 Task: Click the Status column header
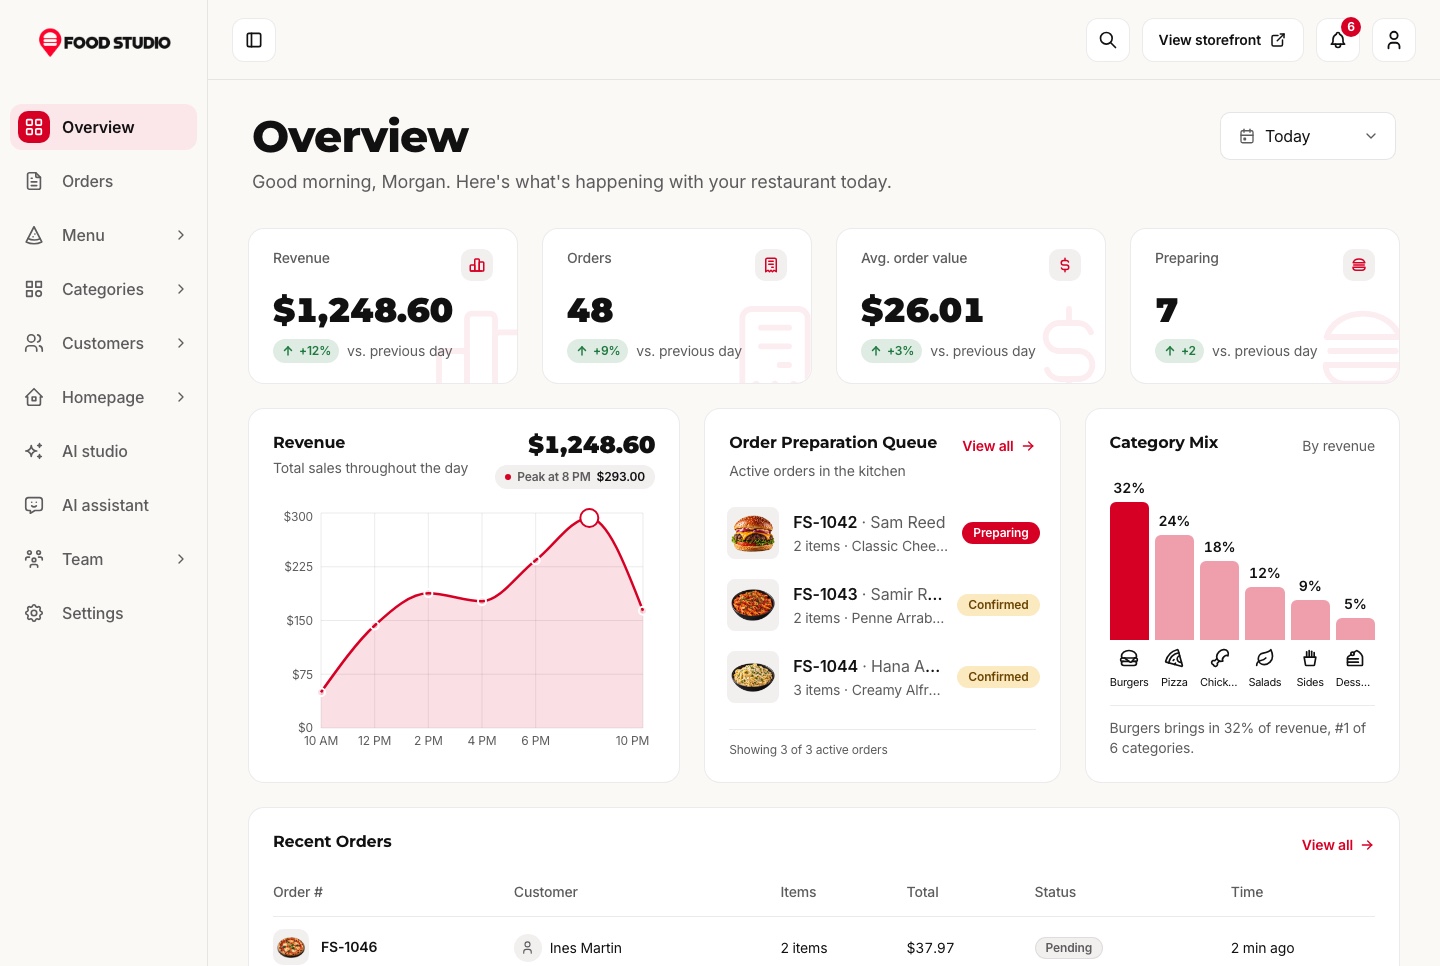coord(1055,892)
